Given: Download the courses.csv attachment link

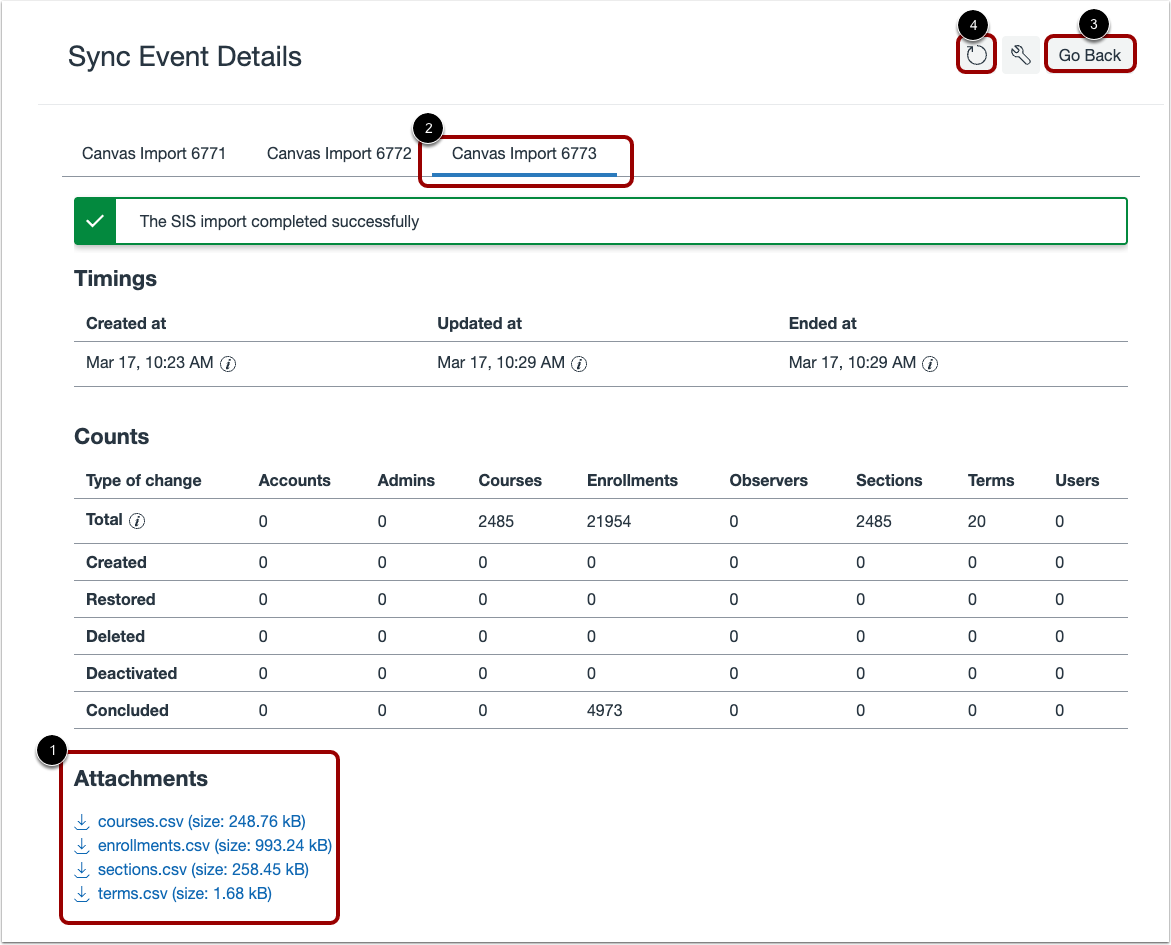Looking at the screenshot, I should (x=200, y=821).
